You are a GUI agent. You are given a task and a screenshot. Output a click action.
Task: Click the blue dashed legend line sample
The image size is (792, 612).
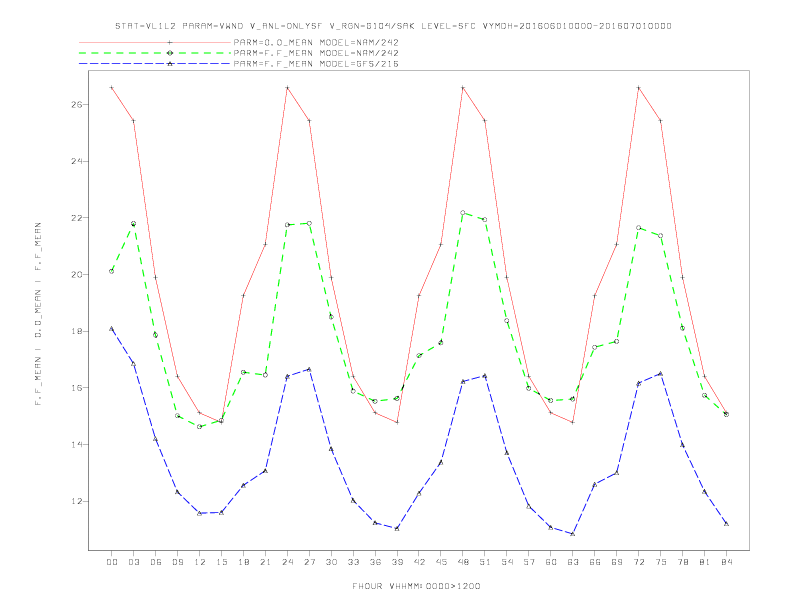click(x=155, y=64)
